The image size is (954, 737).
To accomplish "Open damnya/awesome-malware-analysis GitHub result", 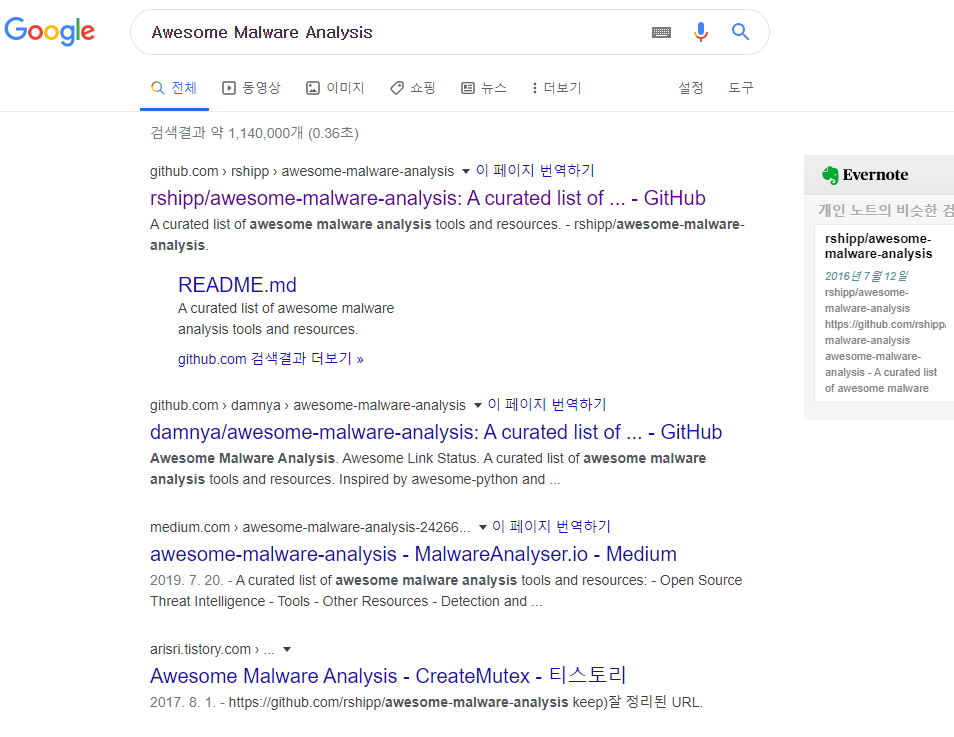I will tap(436, 432).
